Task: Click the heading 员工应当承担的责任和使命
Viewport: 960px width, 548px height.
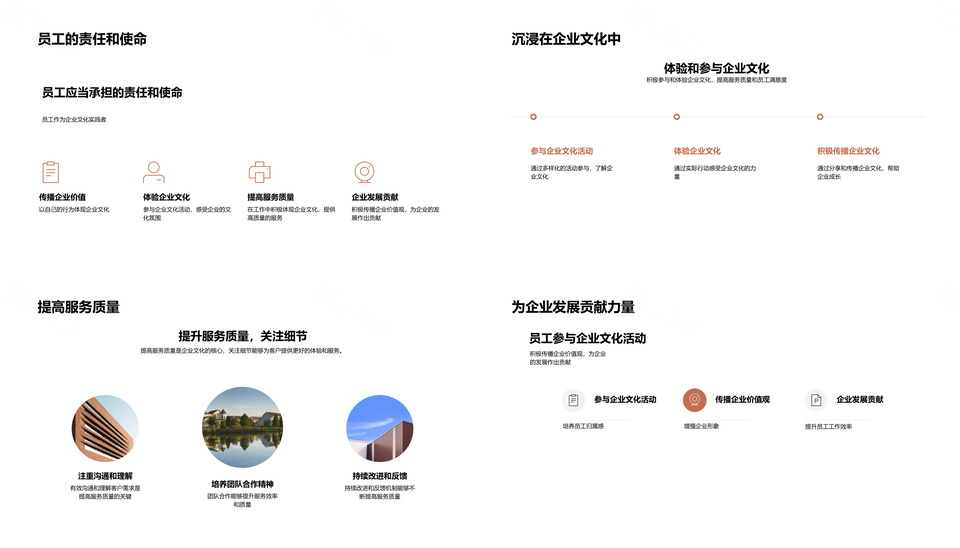Action: (x=112, y=92)
